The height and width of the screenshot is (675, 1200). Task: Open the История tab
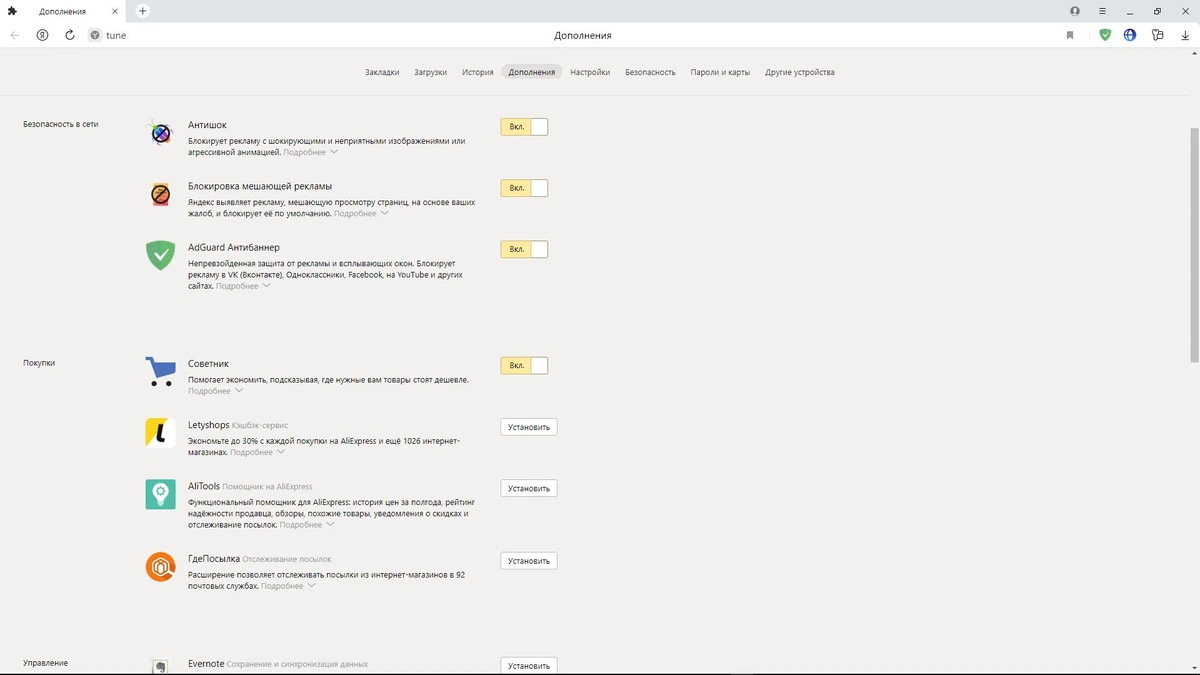point(478,72)
